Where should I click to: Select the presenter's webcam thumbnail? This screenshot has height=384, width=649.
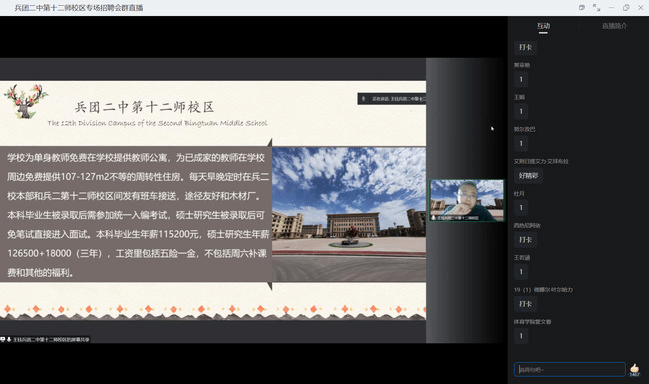(x=467, y=200)
